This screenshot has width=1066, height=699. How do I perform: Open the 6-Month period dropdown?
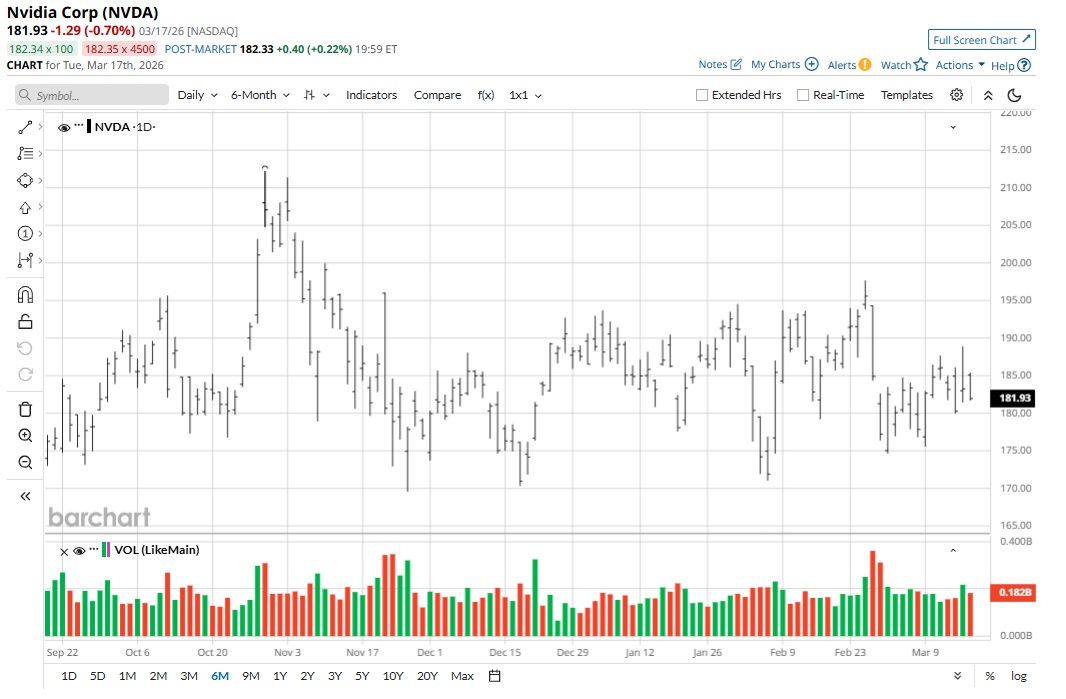(x=260, y=95)
